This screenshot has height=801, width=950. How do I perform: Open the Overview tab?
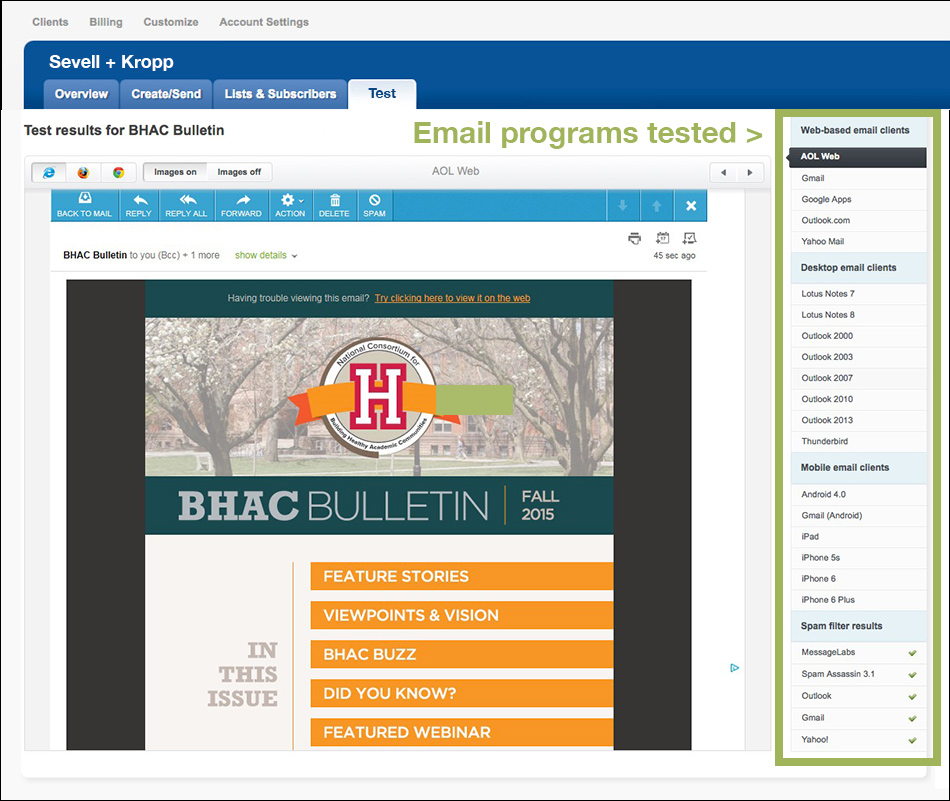tap(81, 94)
